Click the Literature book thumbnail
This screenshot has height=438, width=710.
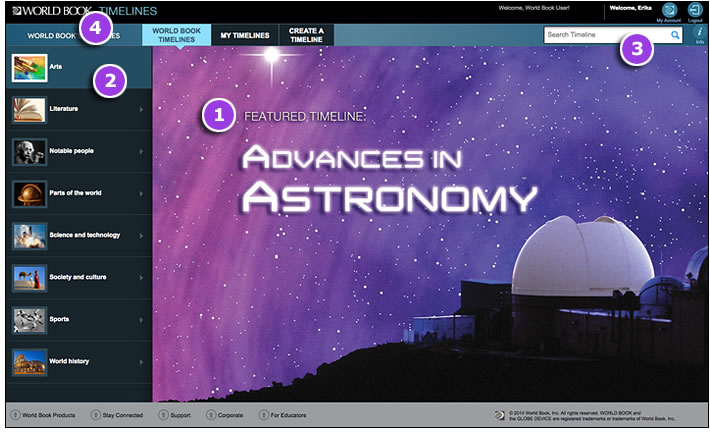coord(29,110)
